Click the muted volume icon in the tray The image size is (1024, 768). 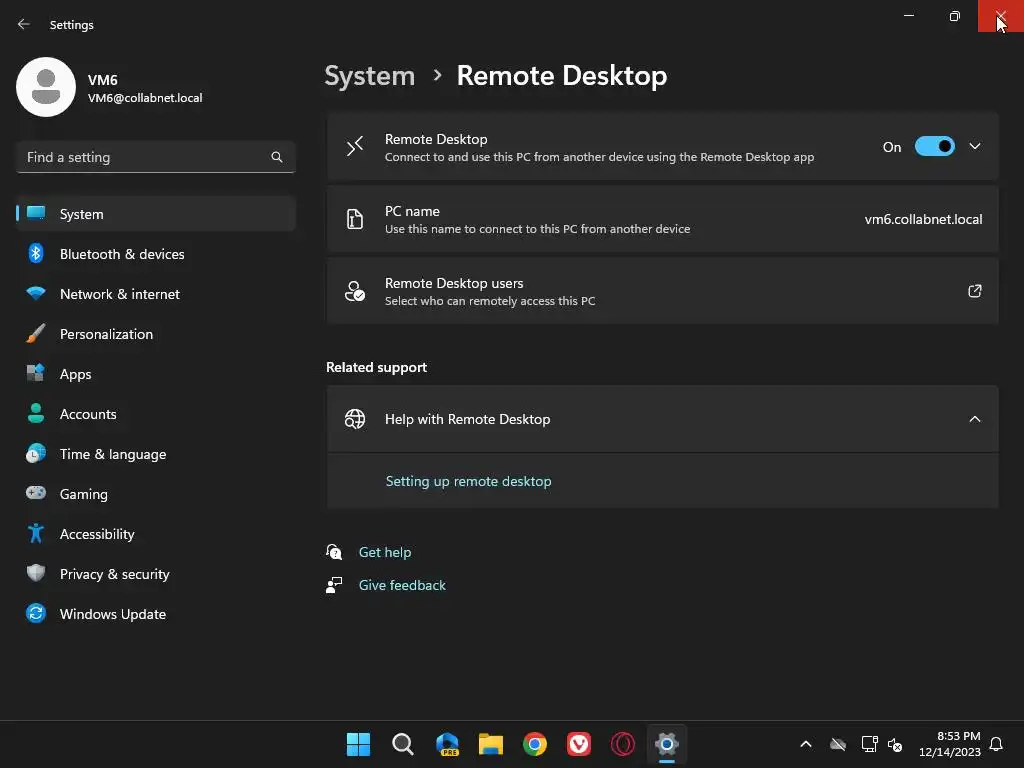(x=895, y=744)
